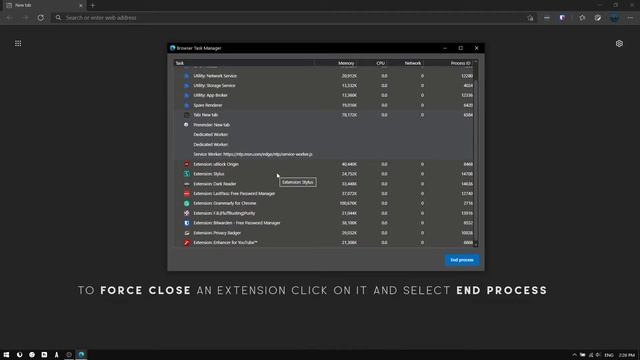This screenshot has height=360, width=640.
Task: Select the Extension: uBlock Origin row icon
Action: point(187,164)
